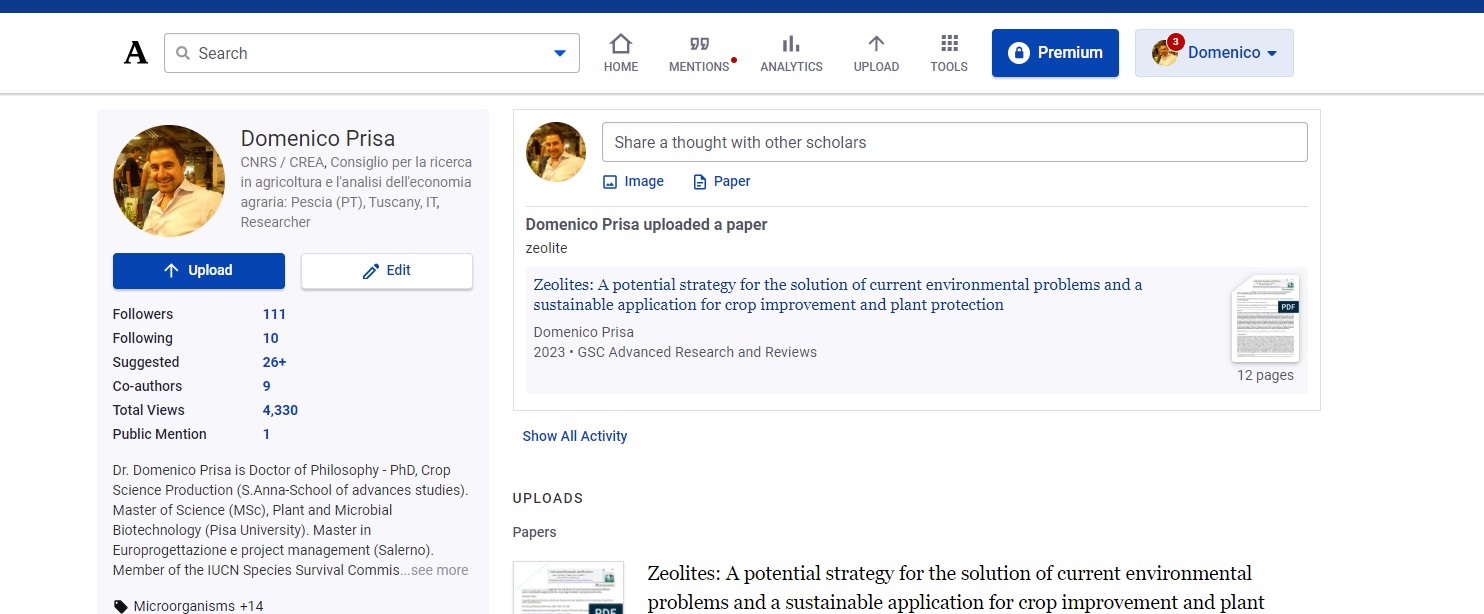View the 111 Followers count

tap(274, 314)
